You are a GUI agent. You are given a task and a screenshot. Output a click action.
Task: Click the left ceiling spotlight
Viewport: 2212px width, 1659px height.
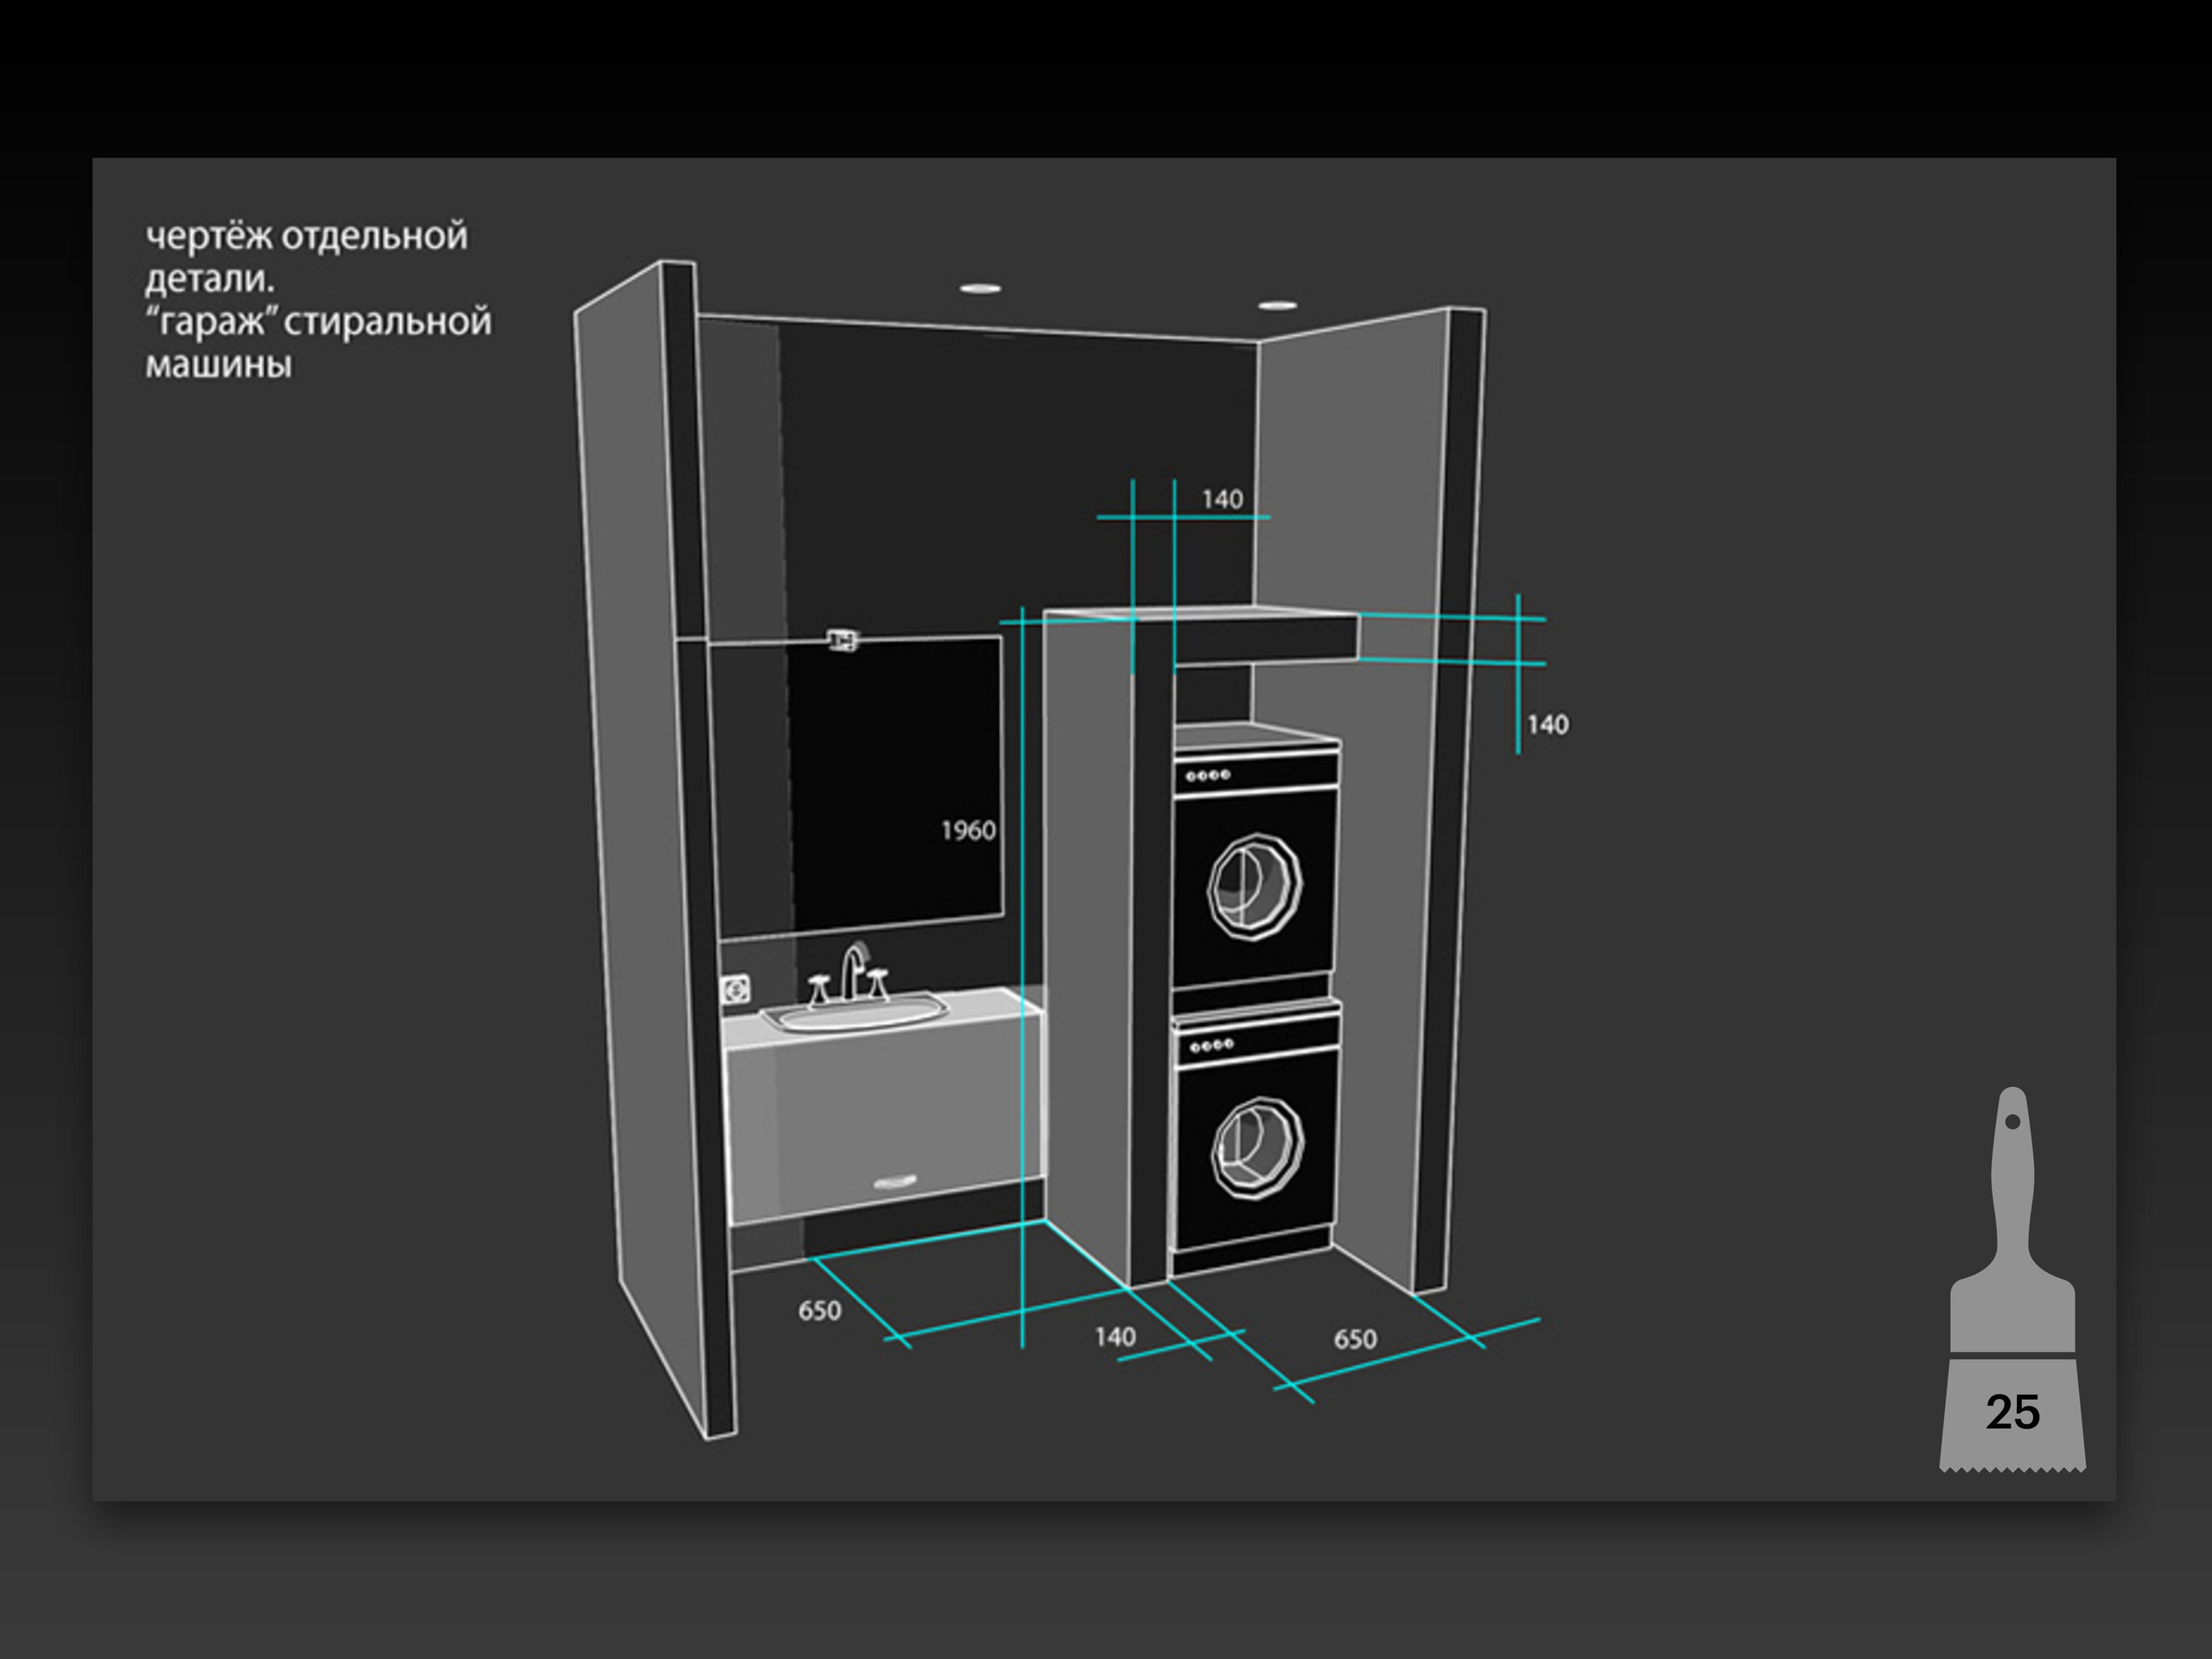pos(980,288)
